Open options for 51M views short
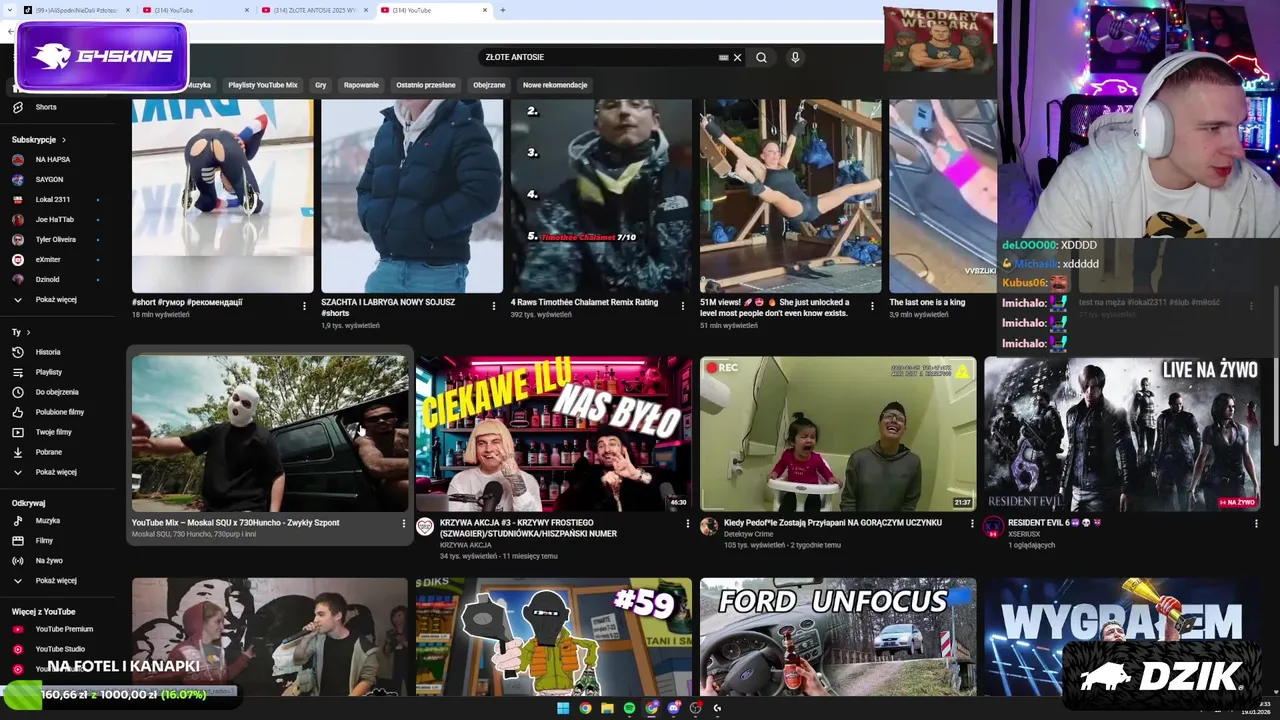Image resolution: width=1280 pixels, height=720 pixels. tap(872, 306)
